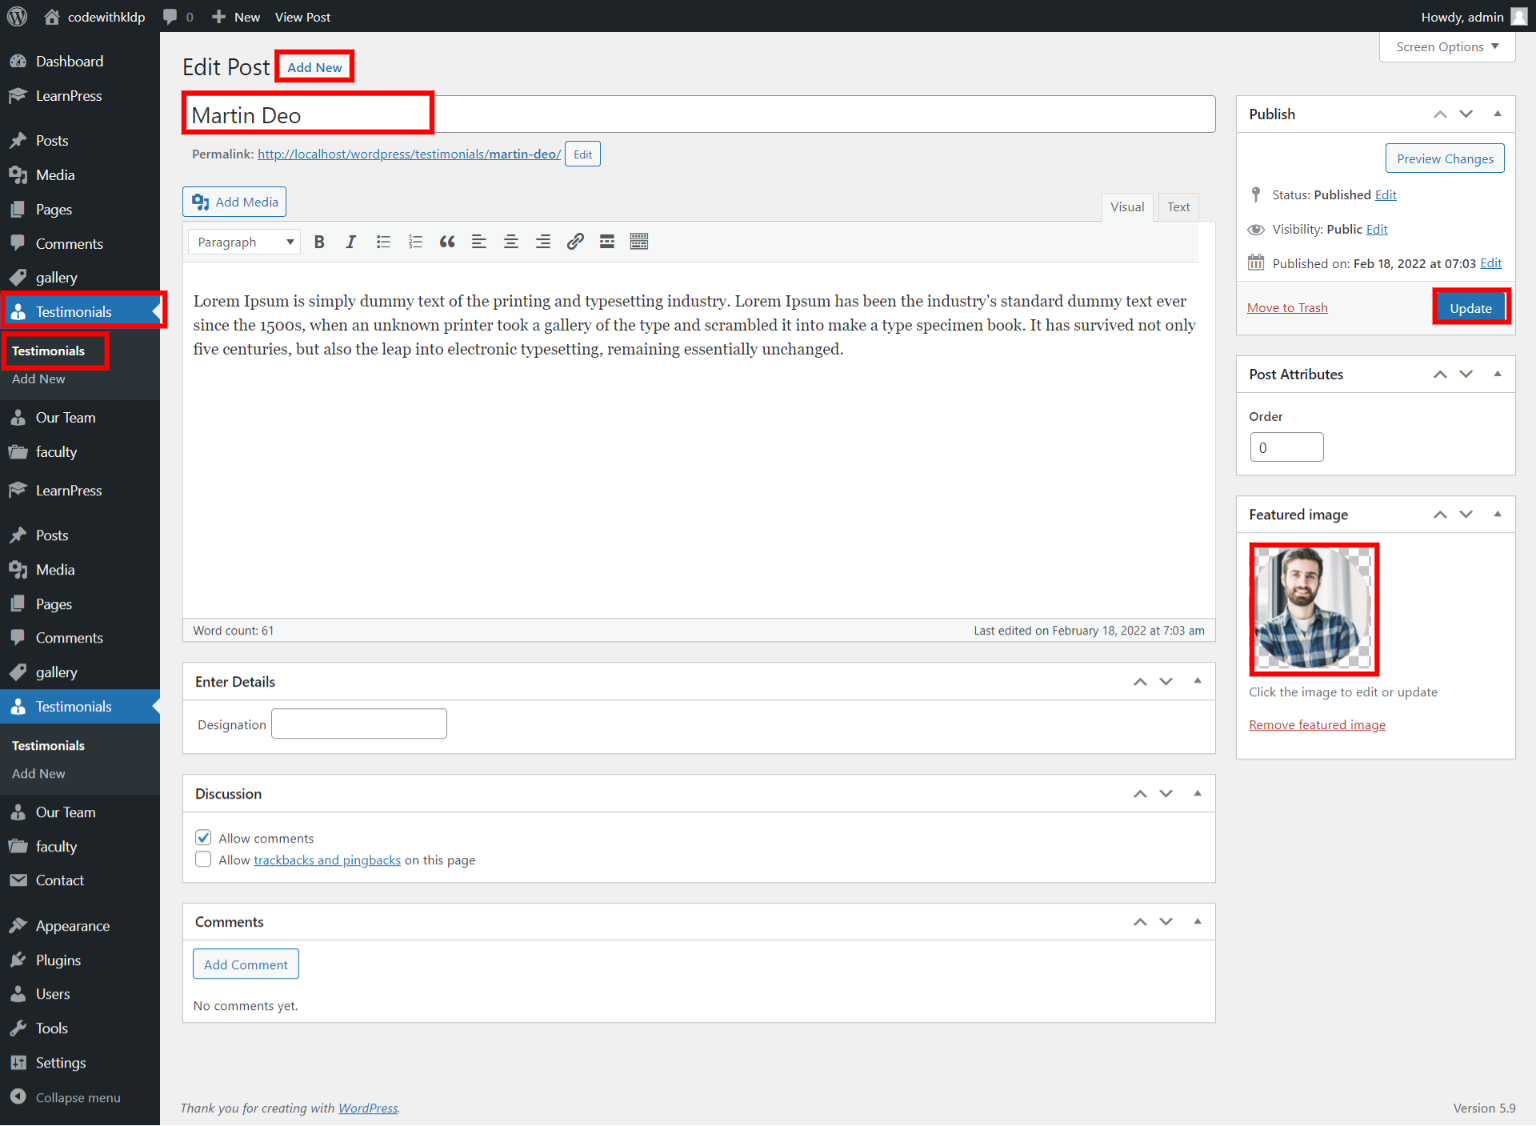1536x1126 pixels.
Task: Click the Update button
Action: tap(1470, 308)
